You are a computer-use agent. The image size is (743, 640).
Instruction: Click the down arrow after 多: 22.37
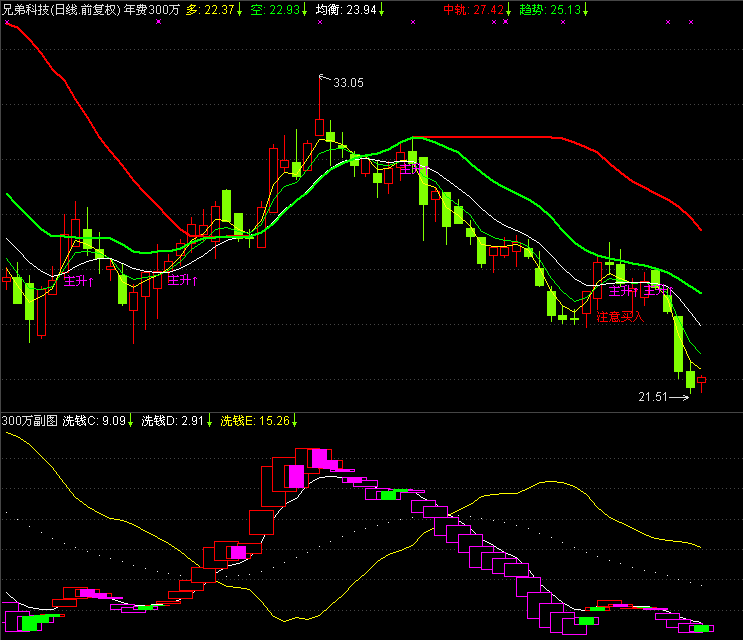[239, 9]
